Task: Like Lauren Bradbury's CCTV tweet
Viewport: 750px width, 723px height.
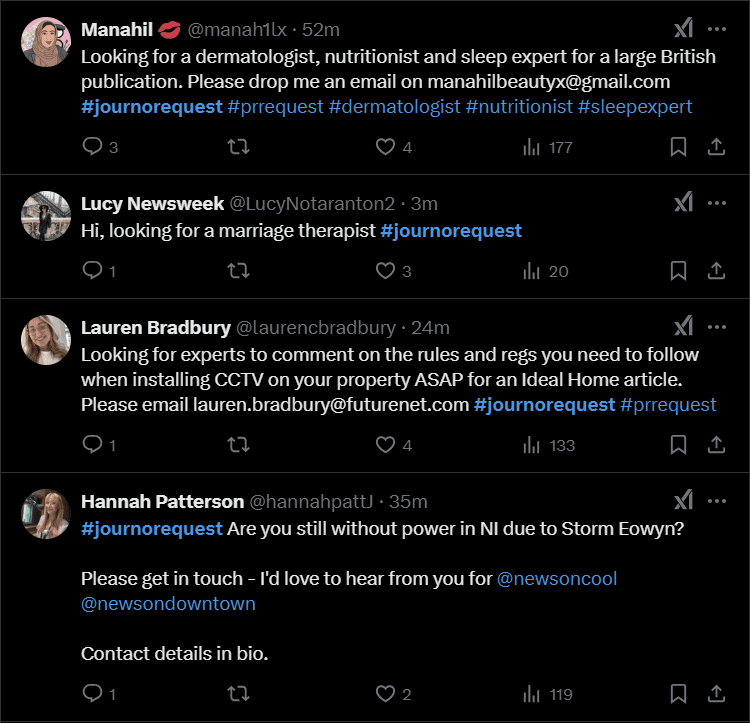Action: pos(386,445)
